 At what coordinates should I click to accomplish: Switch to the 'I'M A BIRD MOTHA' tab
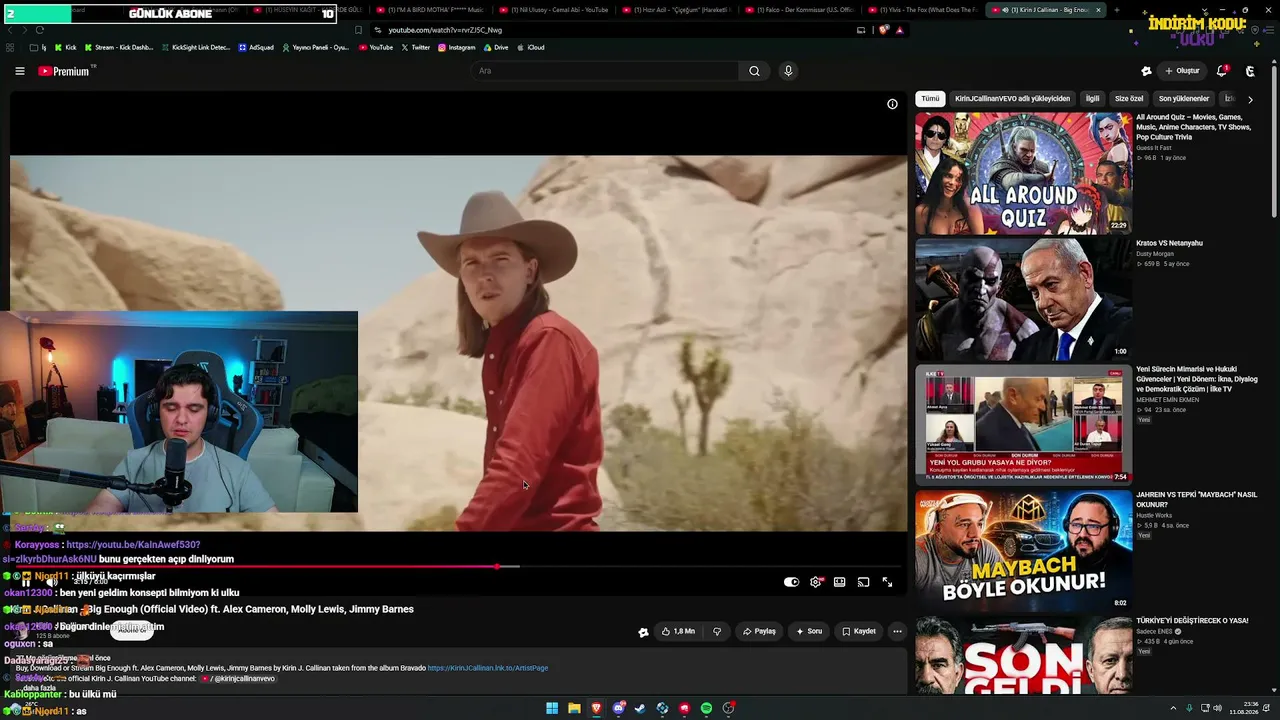[x=431, y=10]
